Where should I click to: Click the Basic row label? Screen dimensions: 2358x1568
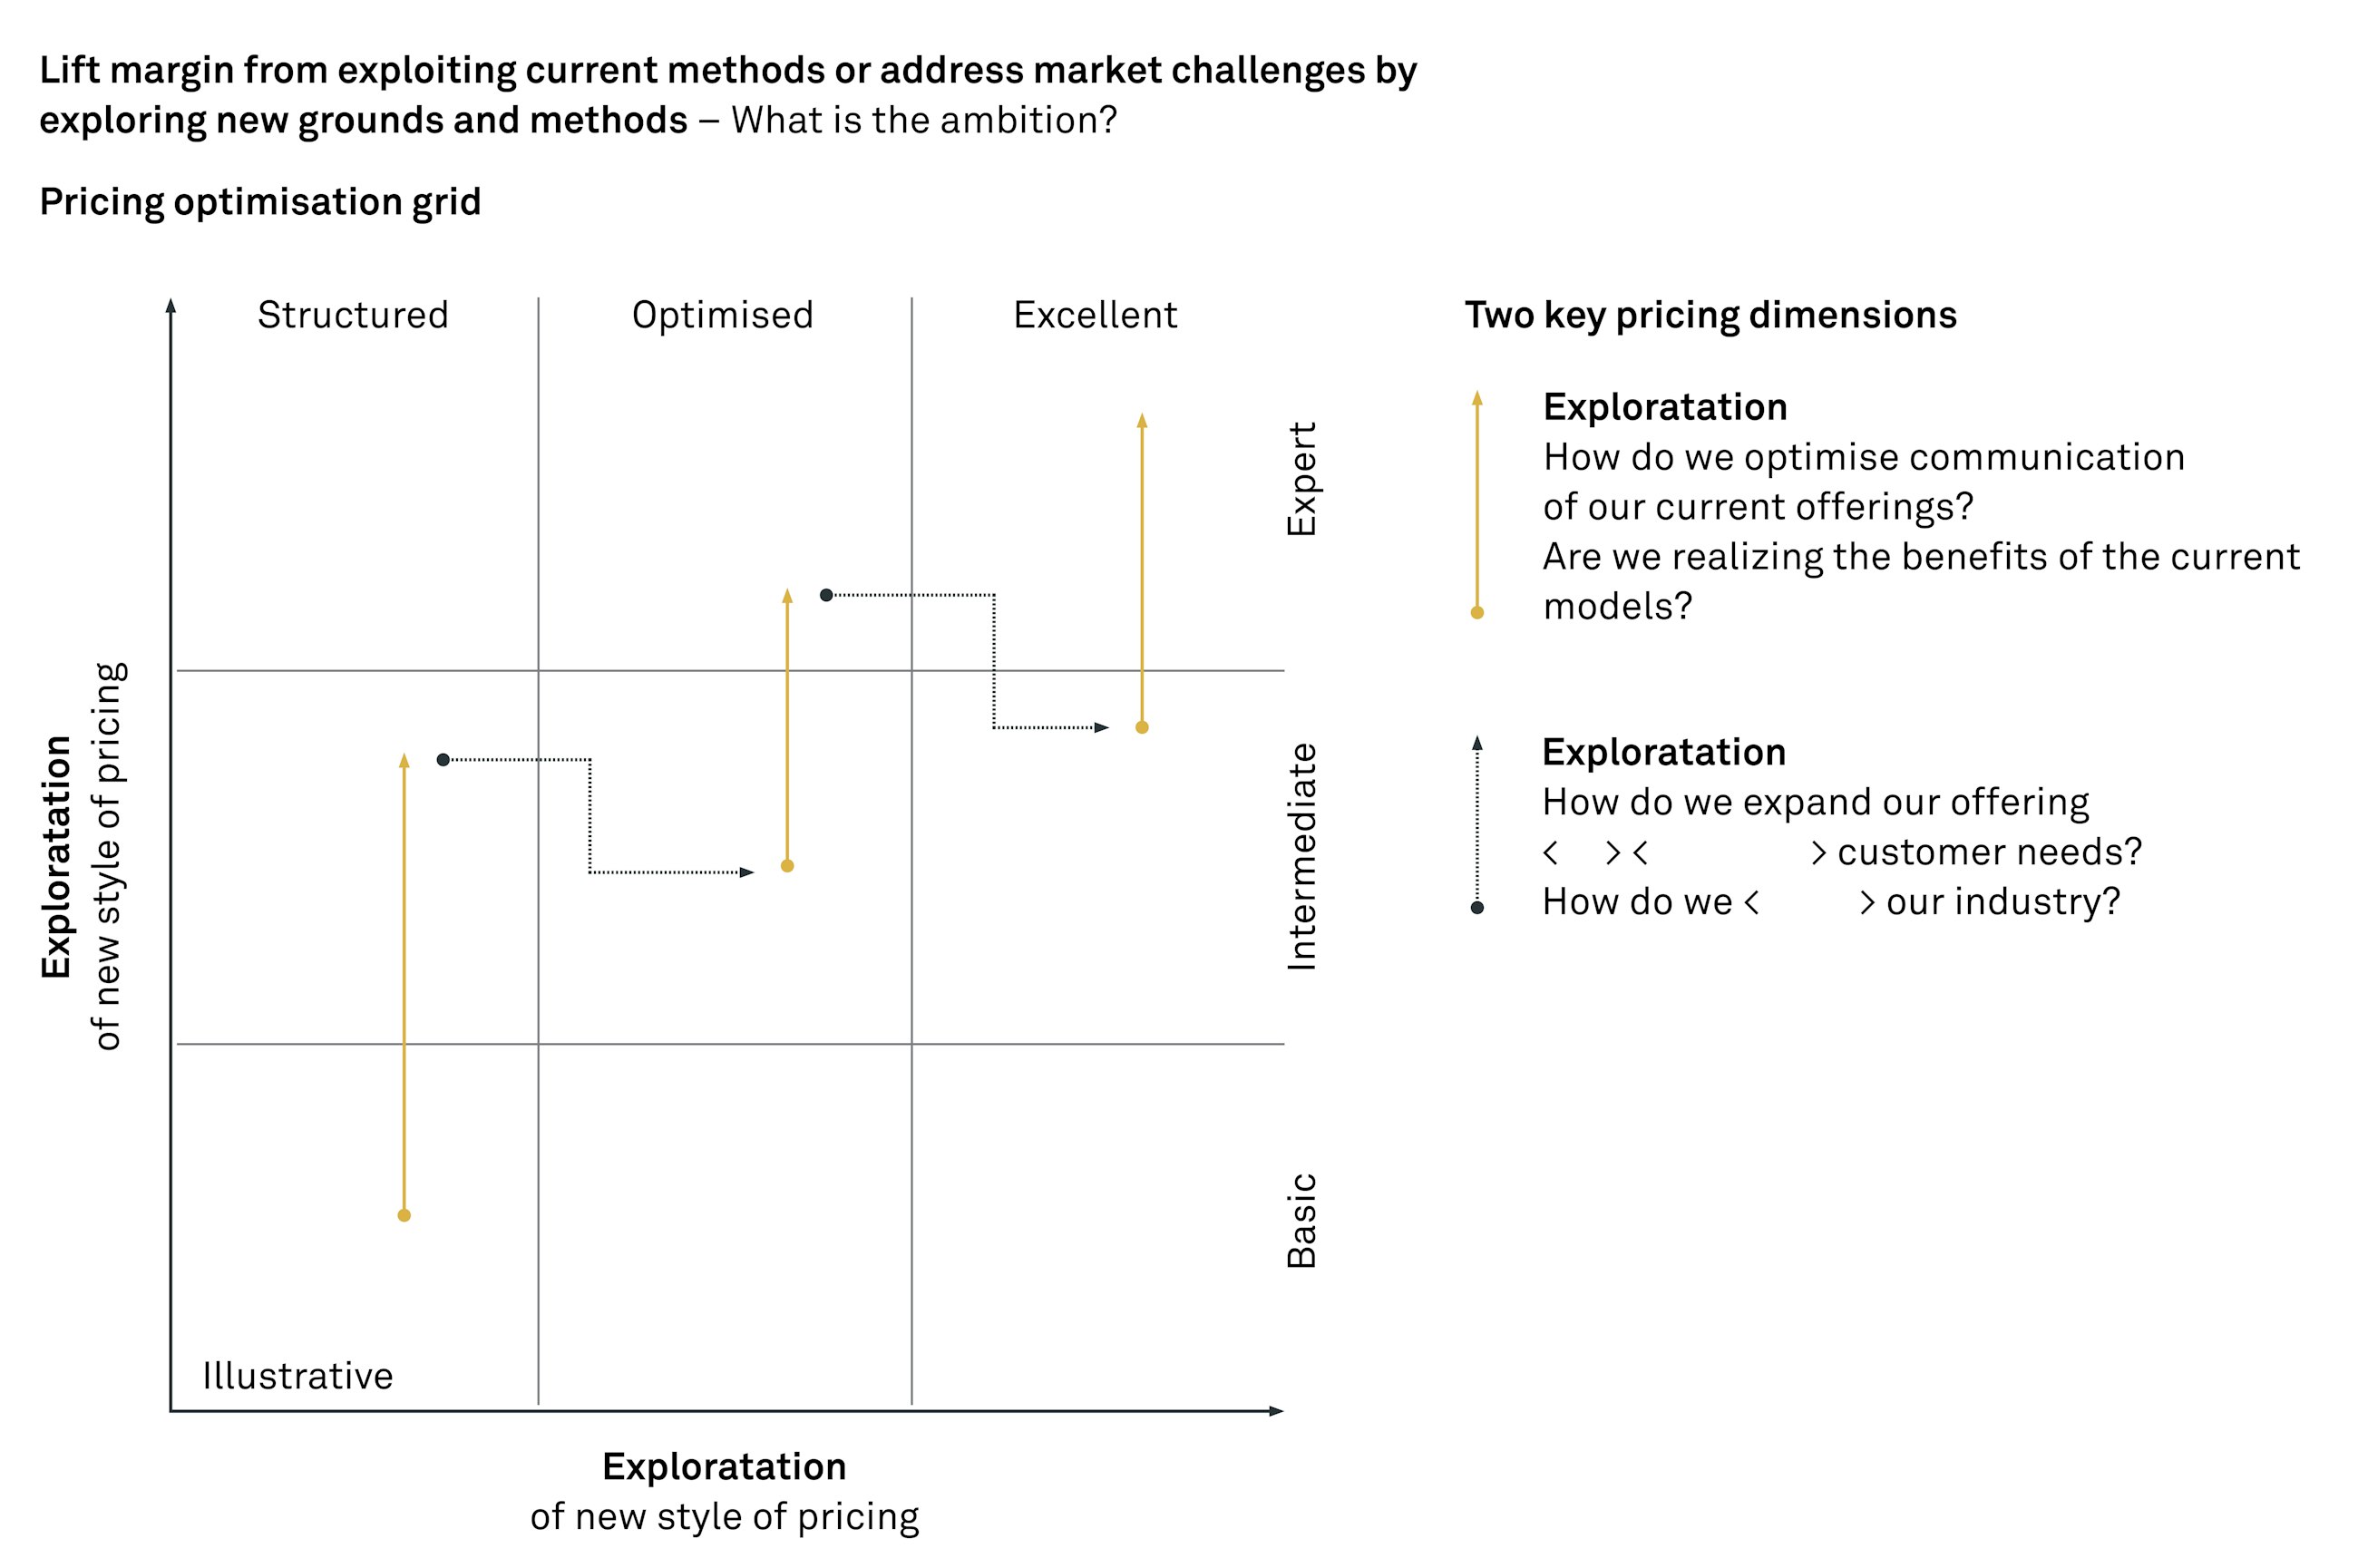1301,1220
